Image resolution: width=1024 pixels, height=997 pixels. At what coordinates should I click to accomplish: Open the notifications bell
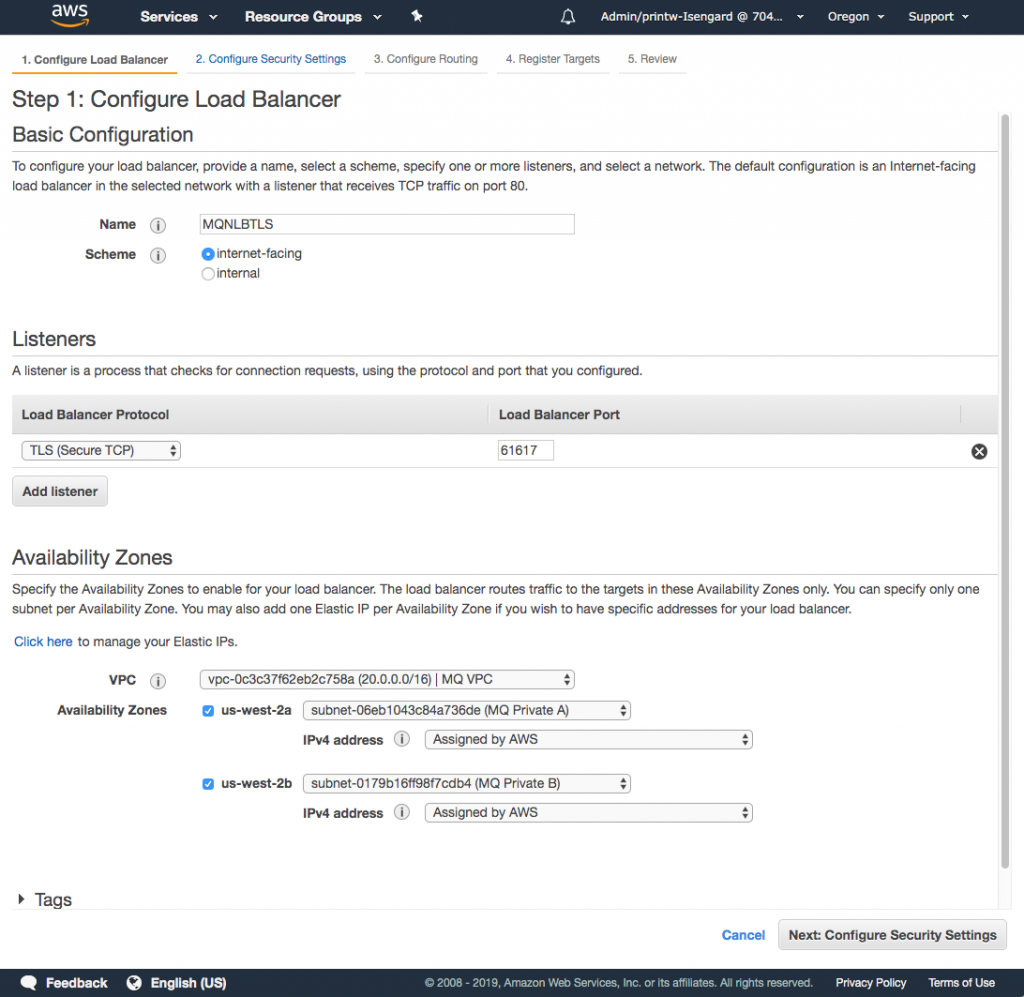(x=568, y=16)
